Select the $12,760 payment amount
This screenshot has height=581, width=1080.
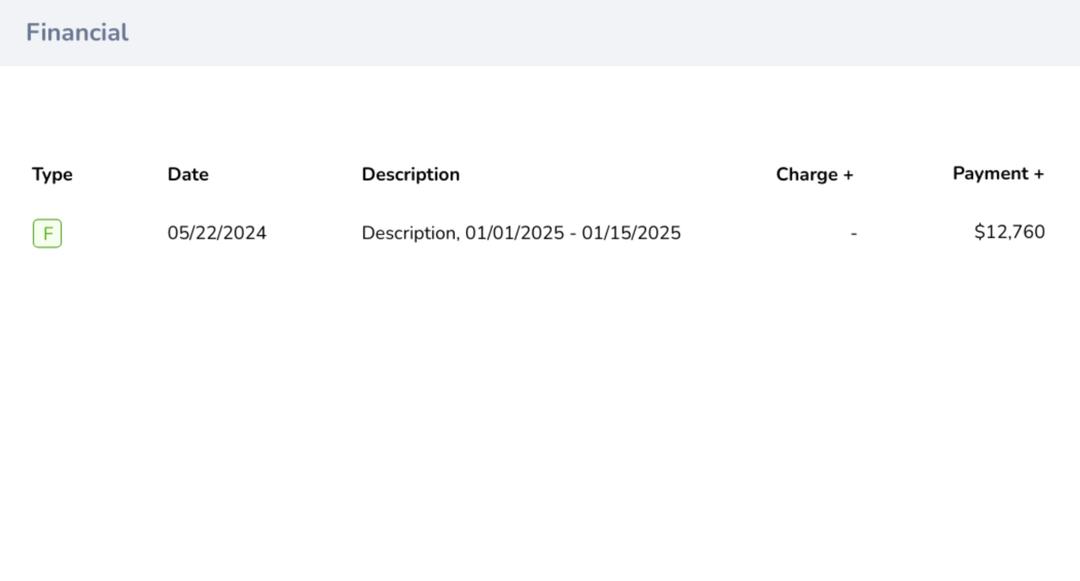1009,232
